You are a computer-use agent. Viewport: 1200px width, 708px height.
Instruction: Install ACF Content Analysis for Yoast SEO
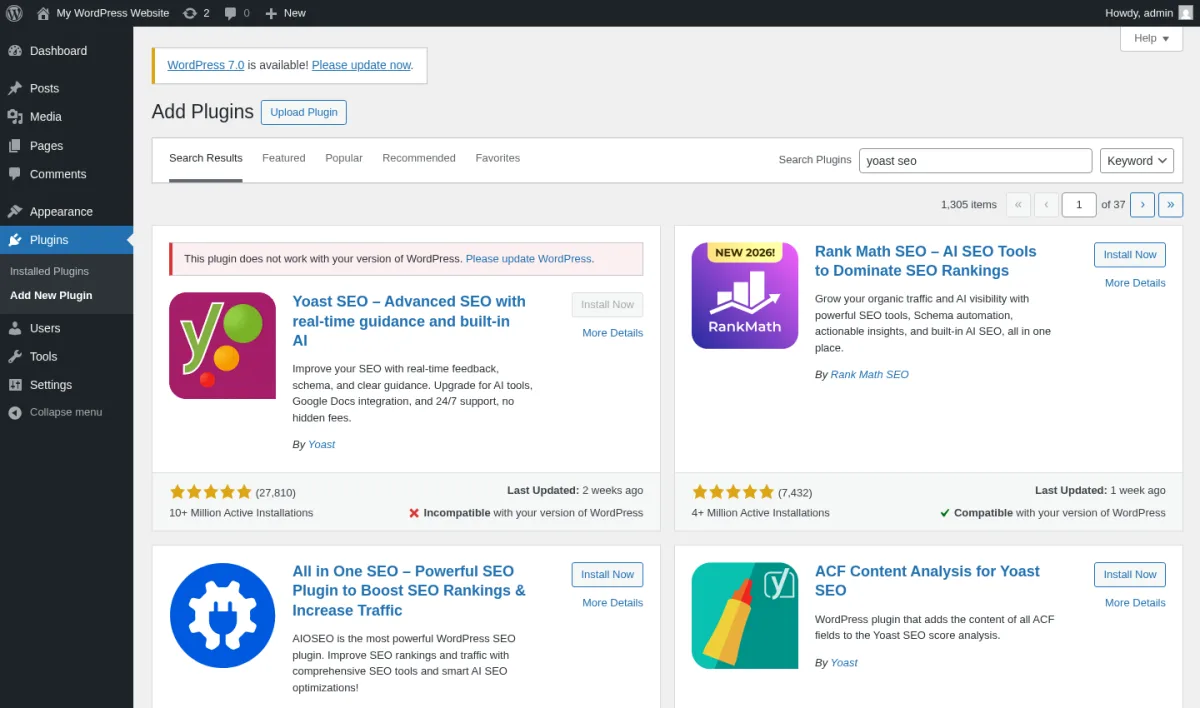1130,575
